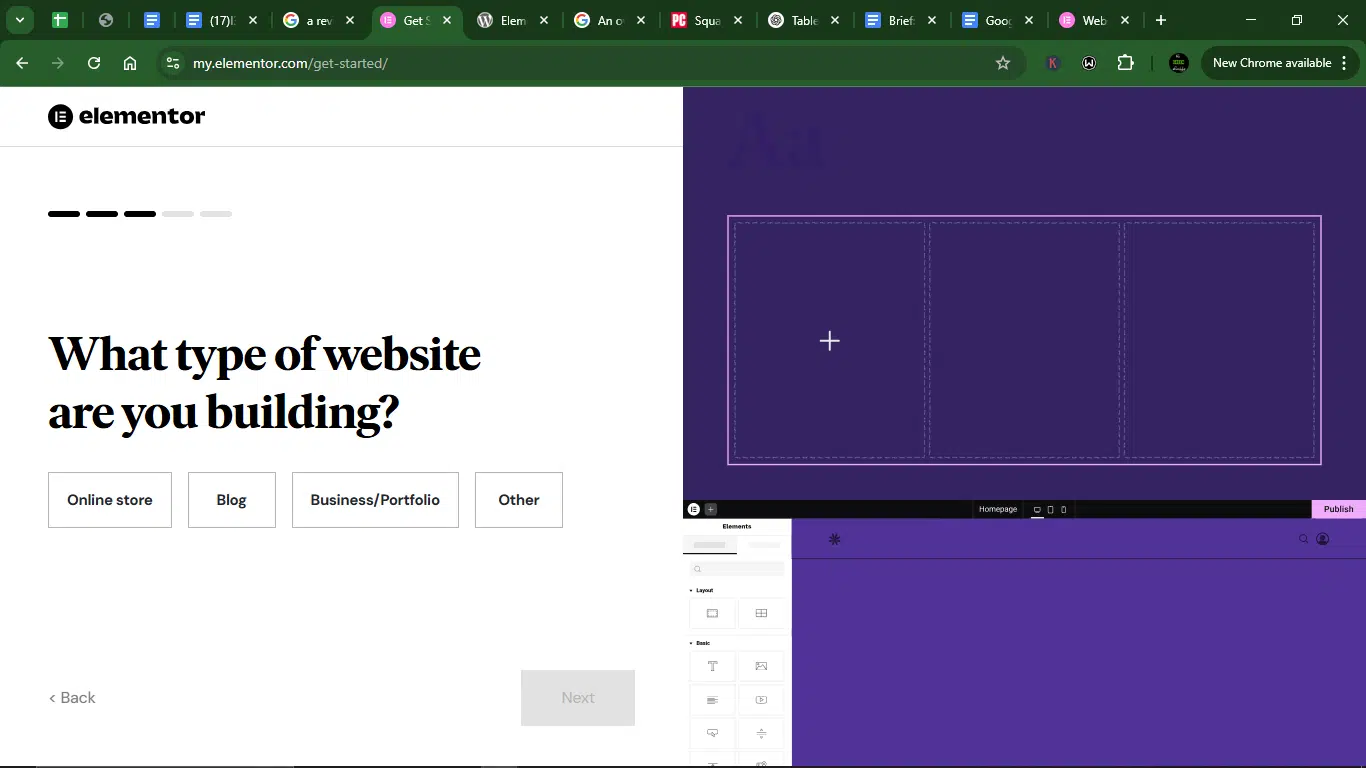Viewport: 1366px width, 768px height.
Task: Select the Button widget
Action: [712, 733]
